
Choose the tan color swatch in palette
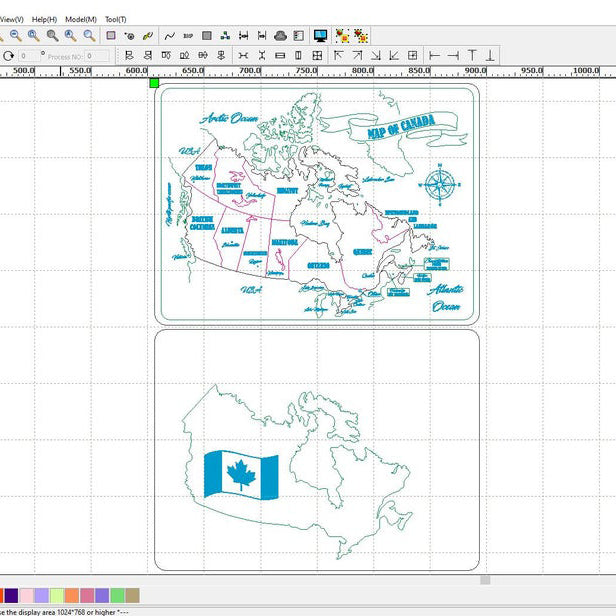[x=132, y=596]
